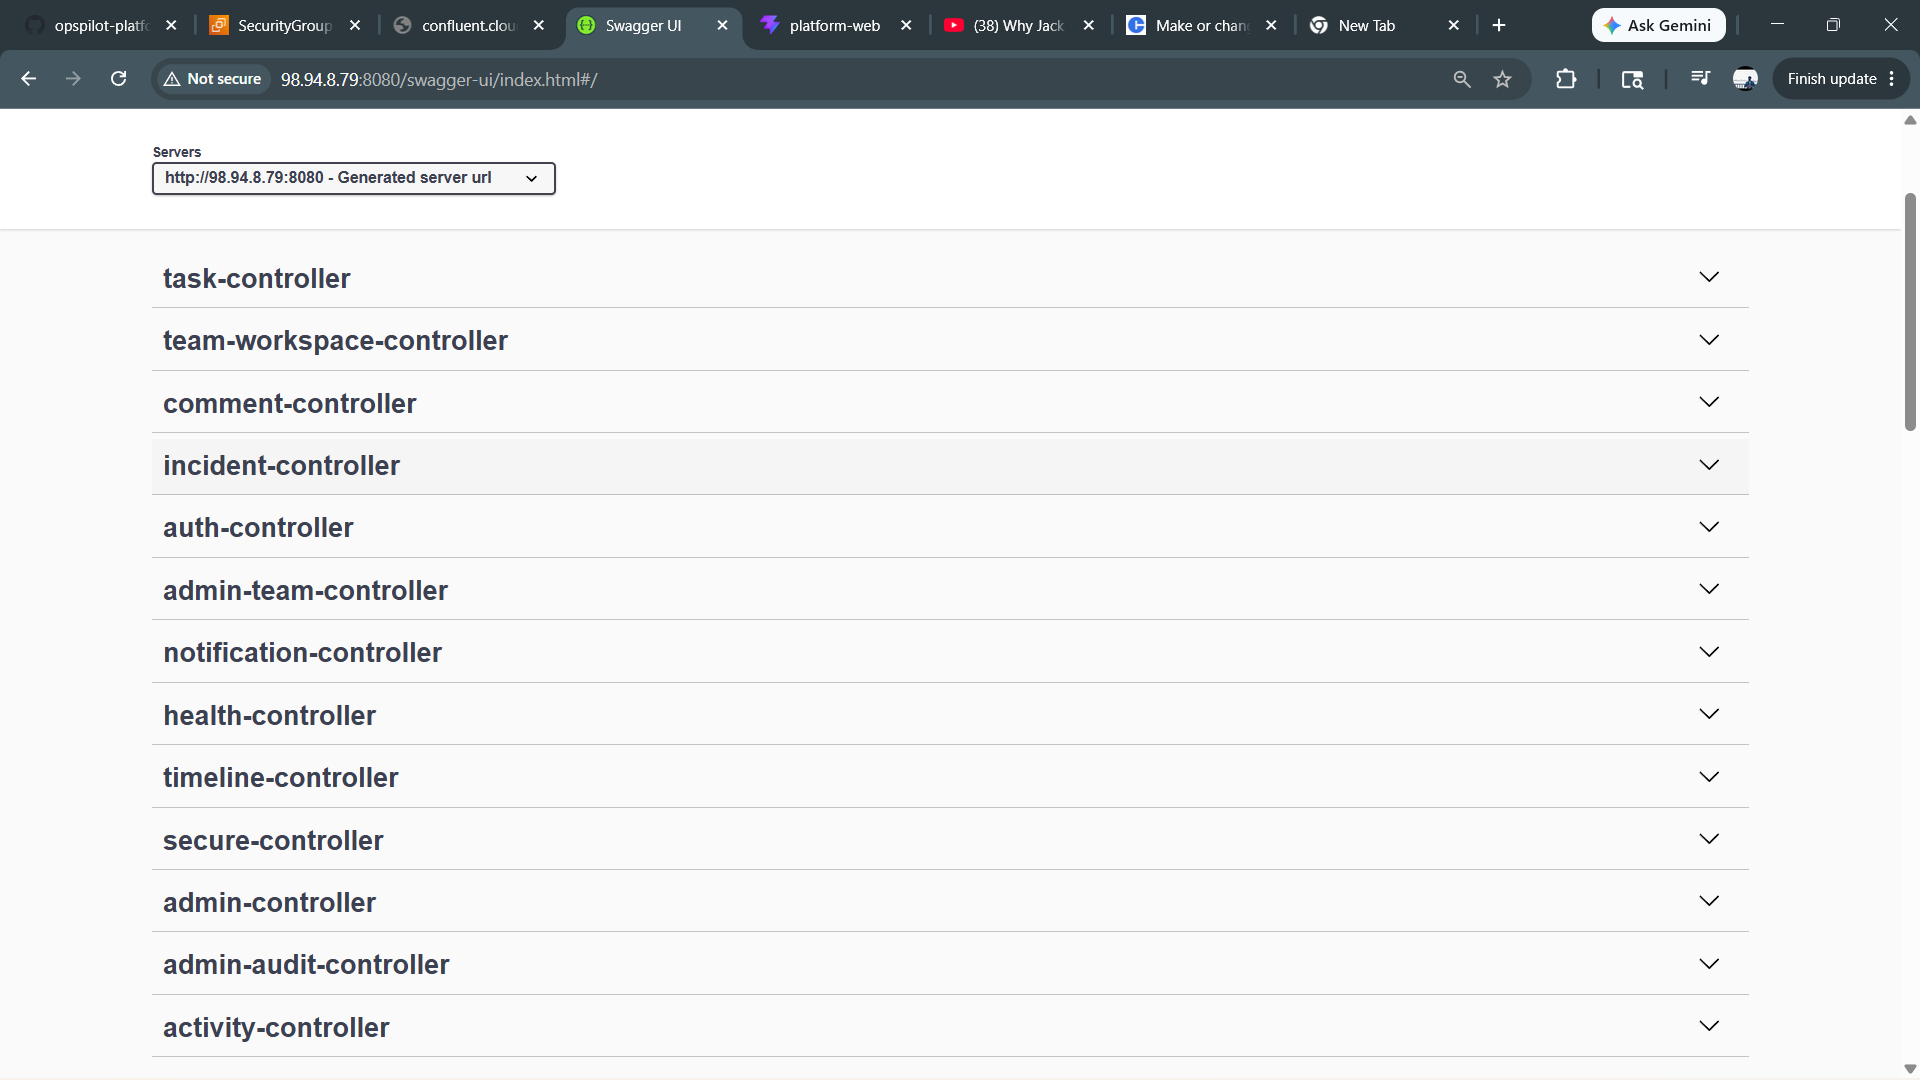Image resolution: width=1920 pixels, height=1080 pixels.
Task: Reload the Swagger UI page
Action: click(x=118, y=79)
